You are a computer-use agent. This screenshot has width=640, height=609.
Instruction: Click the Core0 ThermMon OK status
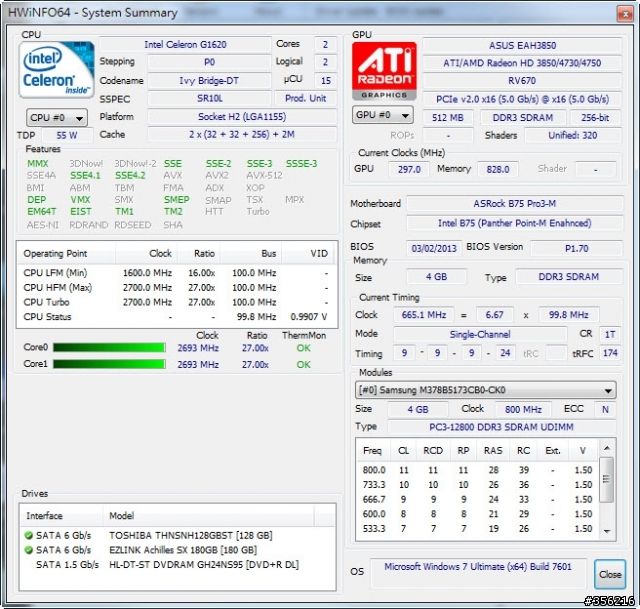point(303,348)
